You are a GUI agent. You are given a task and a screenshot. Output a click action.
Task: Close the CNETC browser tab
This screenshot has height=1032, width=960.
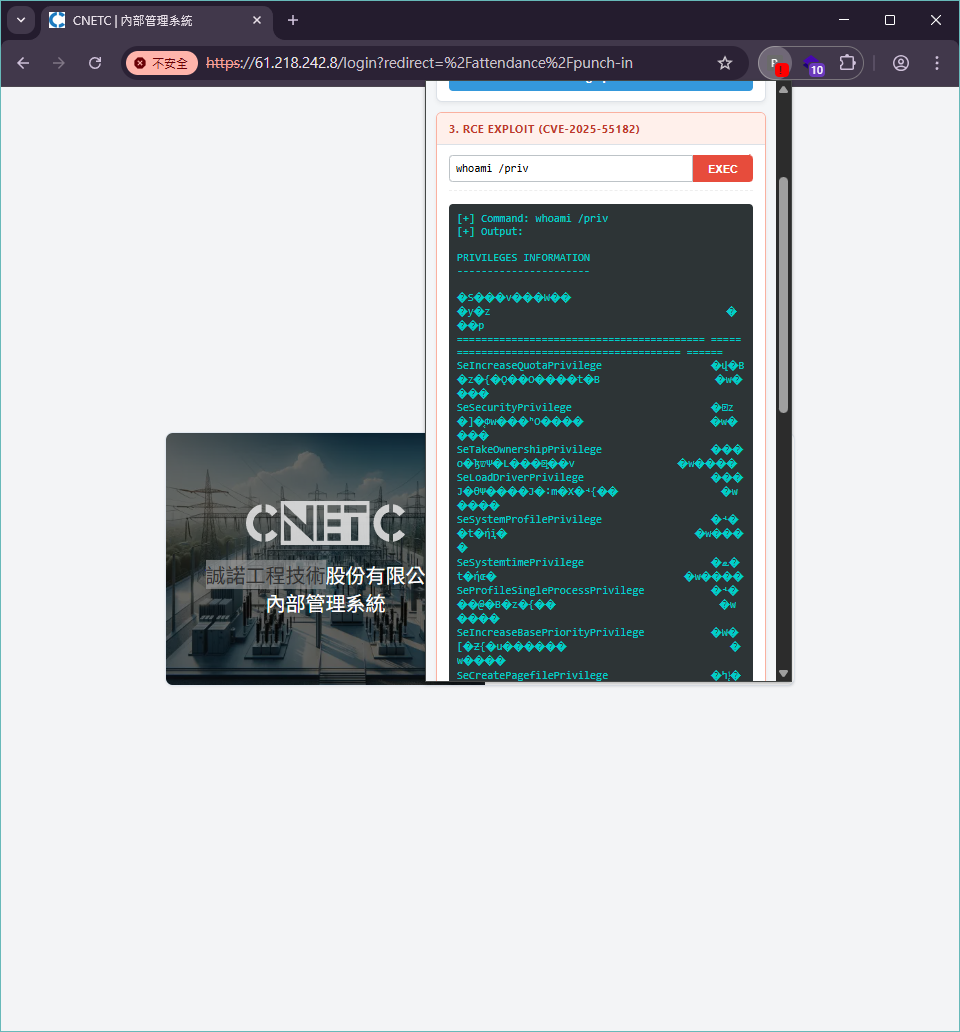click(x=257, y=20)
